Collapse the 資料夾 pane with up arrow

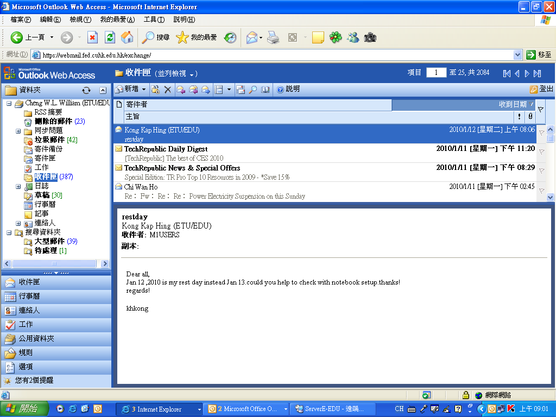(102, 90)
